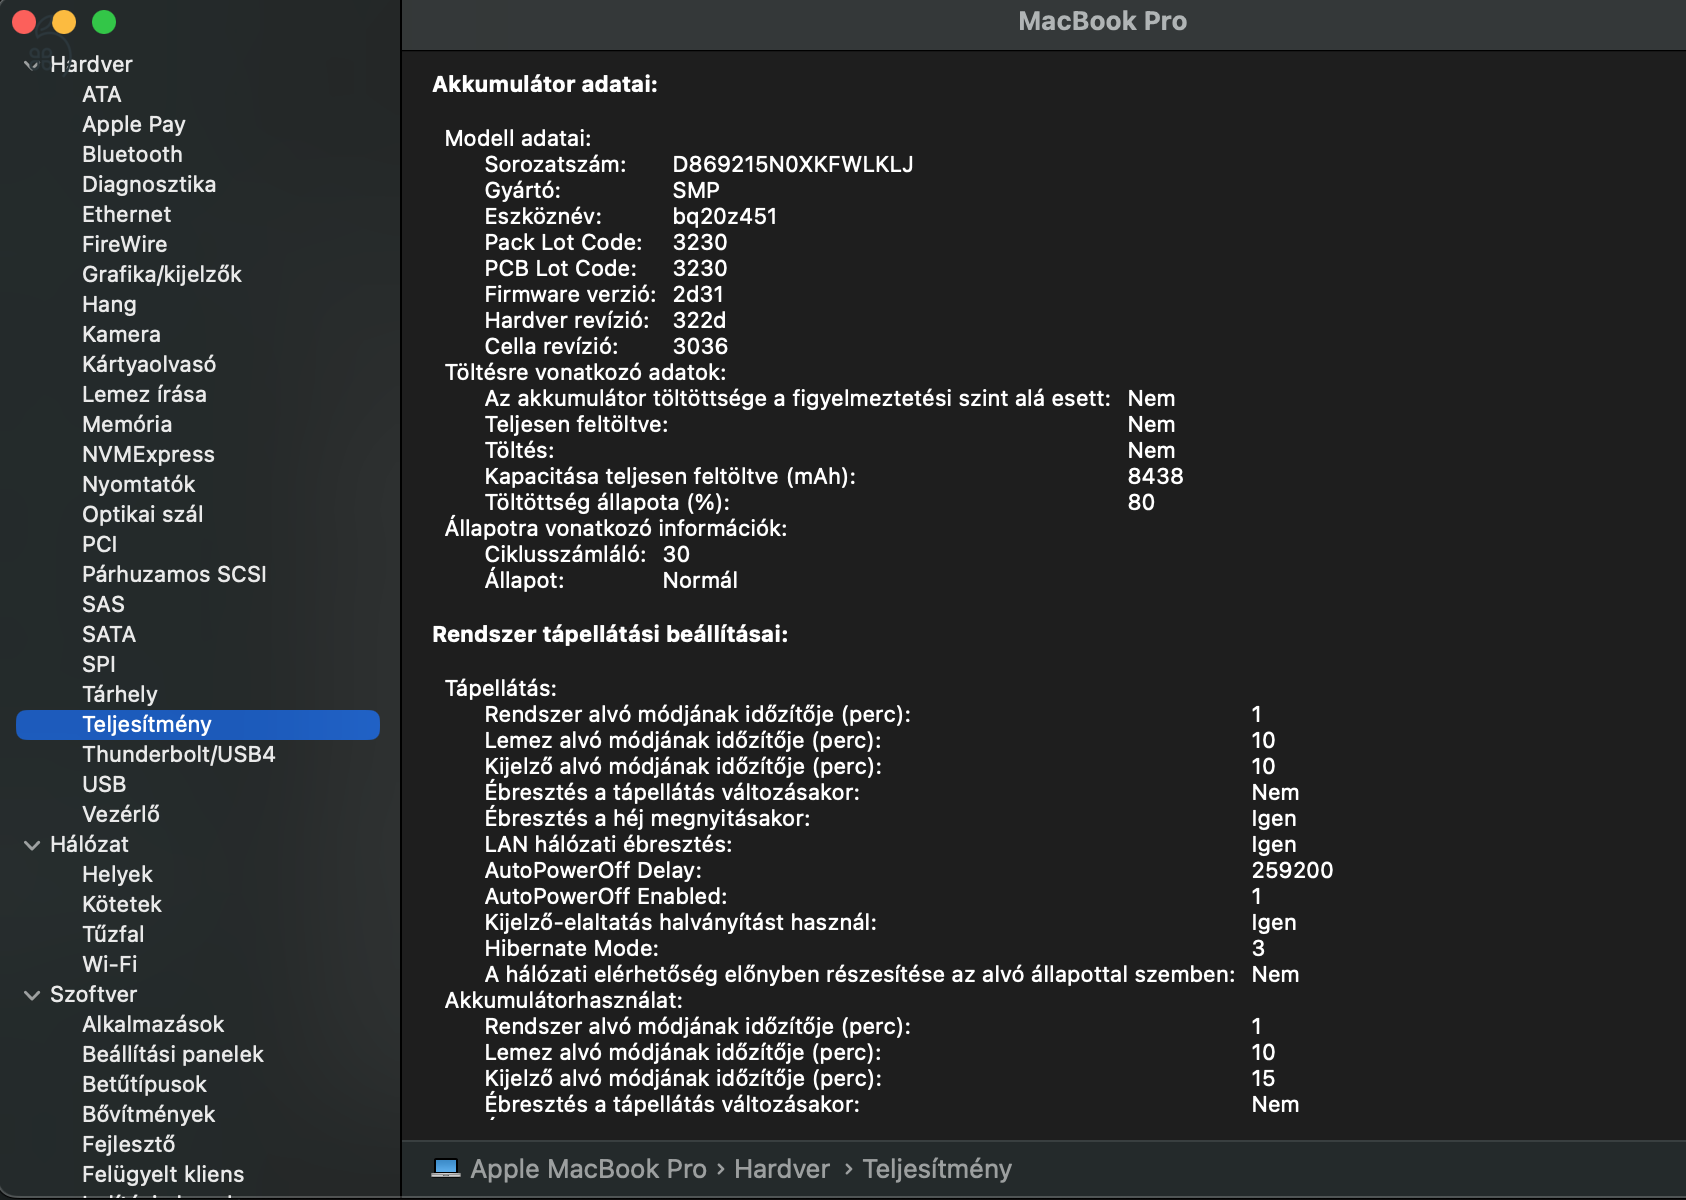Choose Ethernet in the sidebar
The image size is (1686, 1200).
tap(126, 214)
